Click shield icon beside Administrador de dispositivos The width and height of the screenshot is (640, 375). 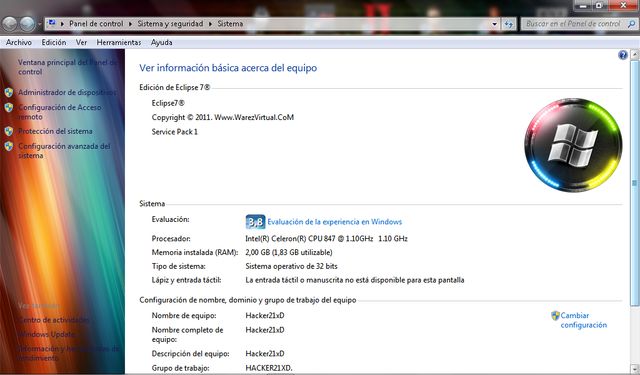click(x=9, y=93)
